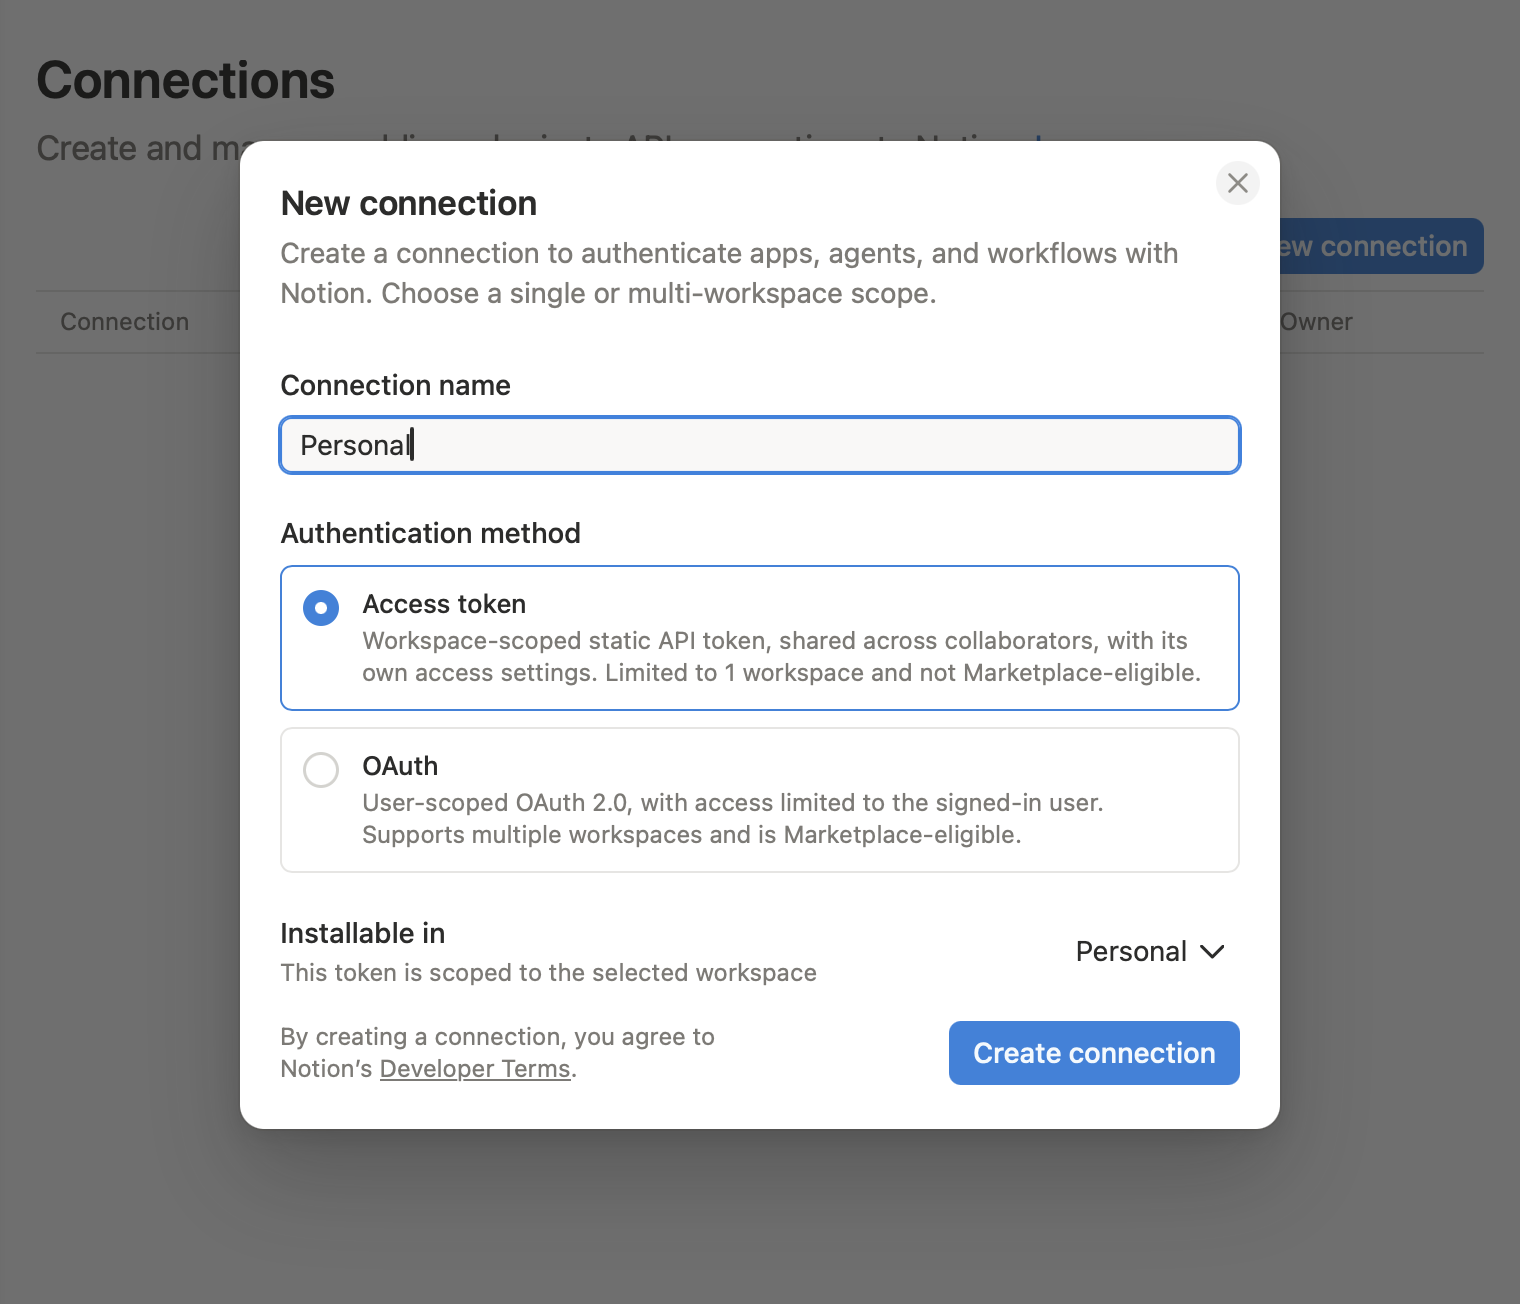Select the Access token radio button
The height and width of the screenshot is (1304, 1520).
[x=321, y=608]
